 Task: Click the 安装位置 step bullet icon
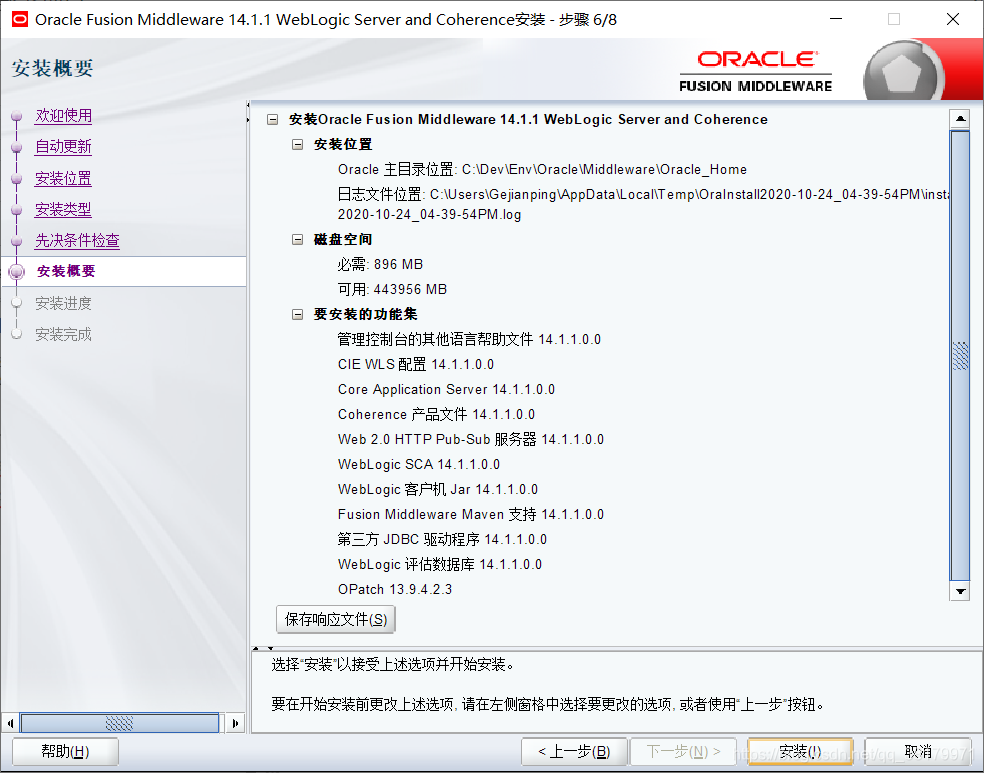pyautogui.click(x=17, y=179)
